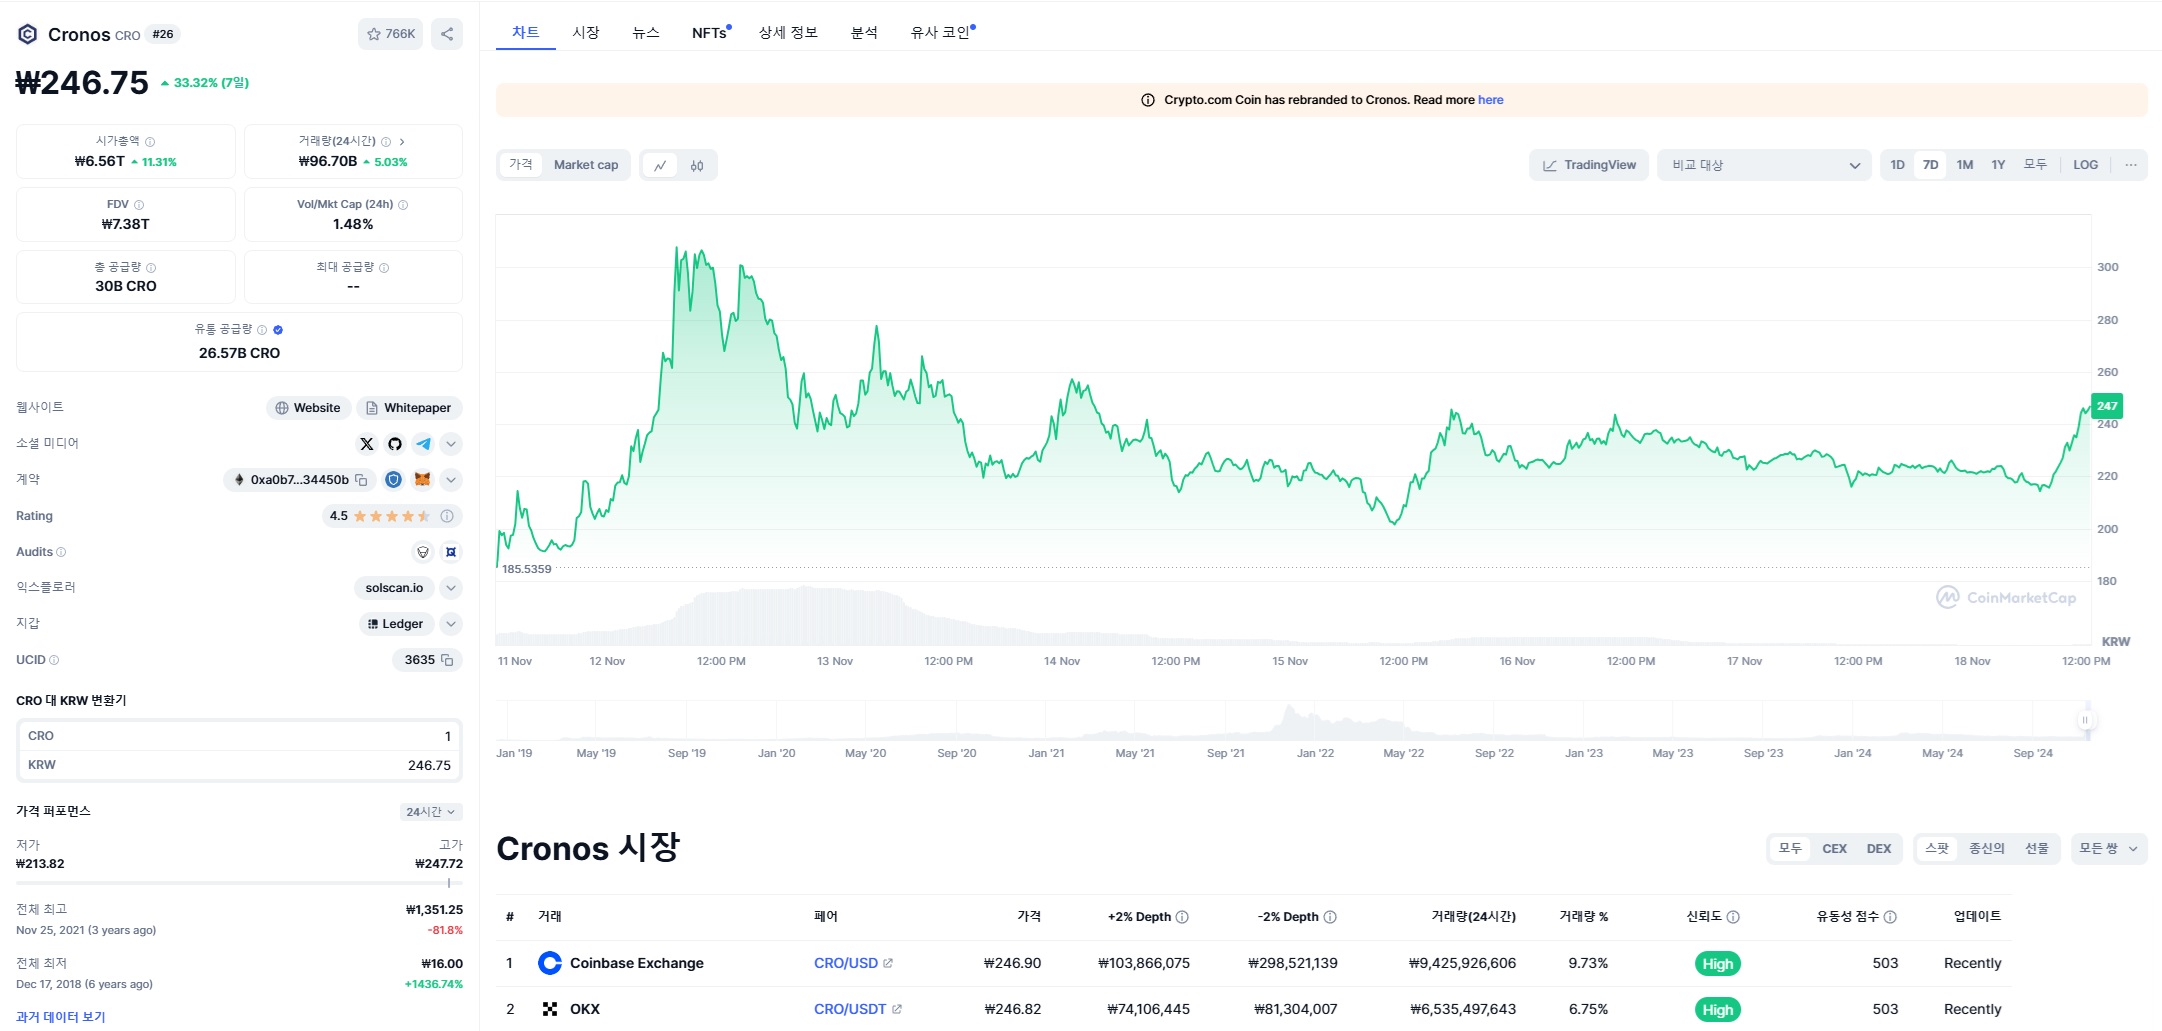Open the 비교 대상 compare dropdown
Viewport: 2162px width, 1031px height.
(x=1765, y=165)
